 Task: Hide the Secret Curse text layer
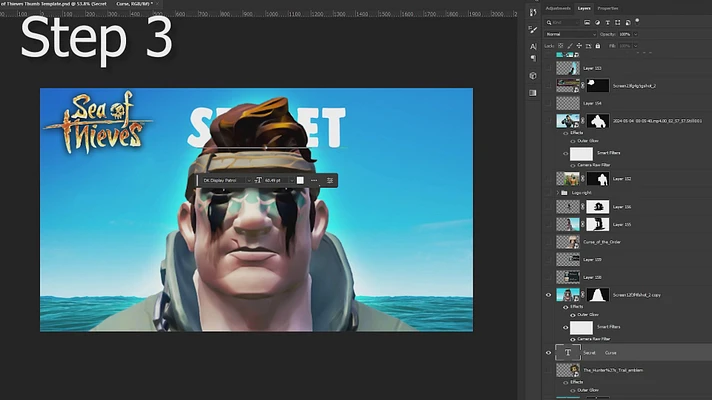click(548, 352)
